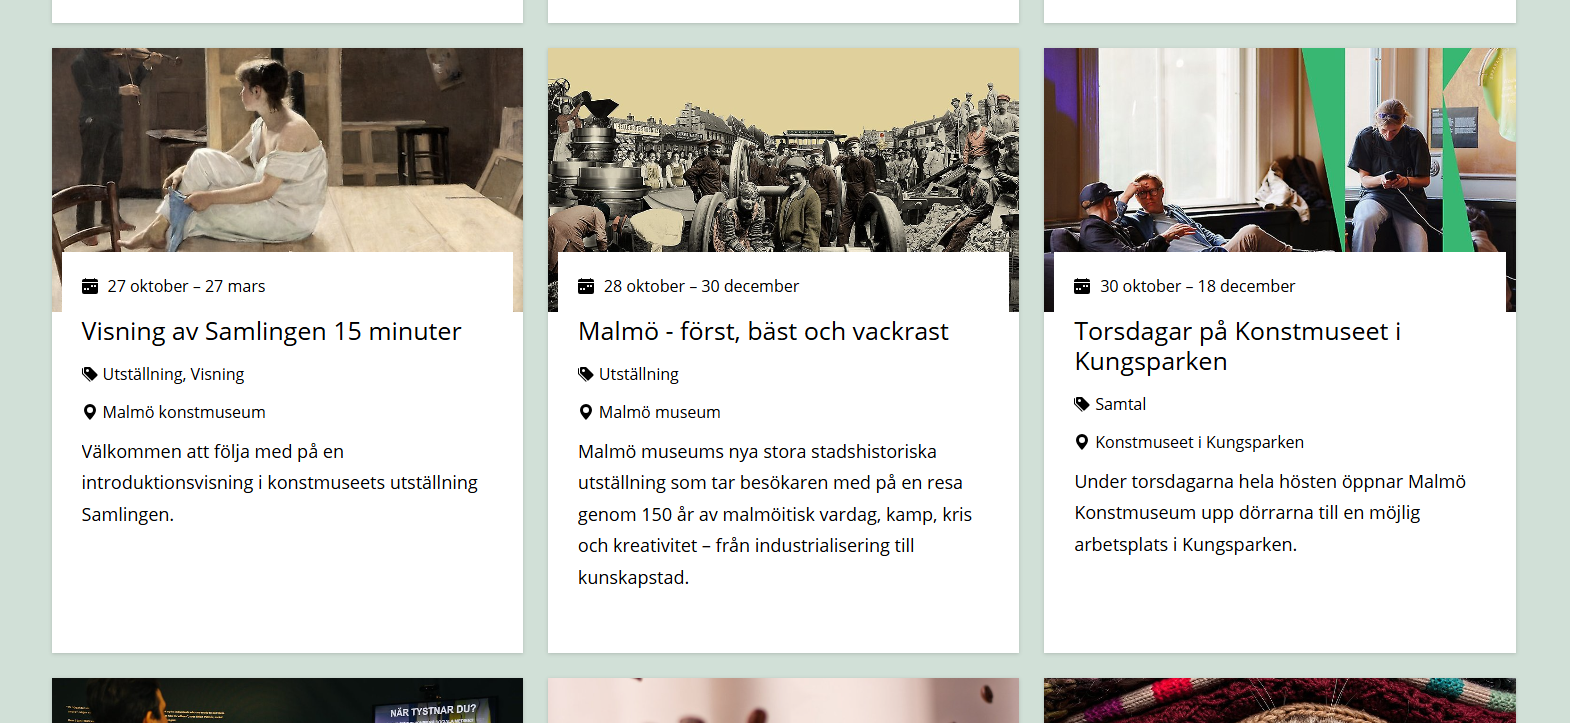The image size is (1570, 723).
Task: Click the calendar icon on Visning av Samlingen card
Action: (89, 286)
